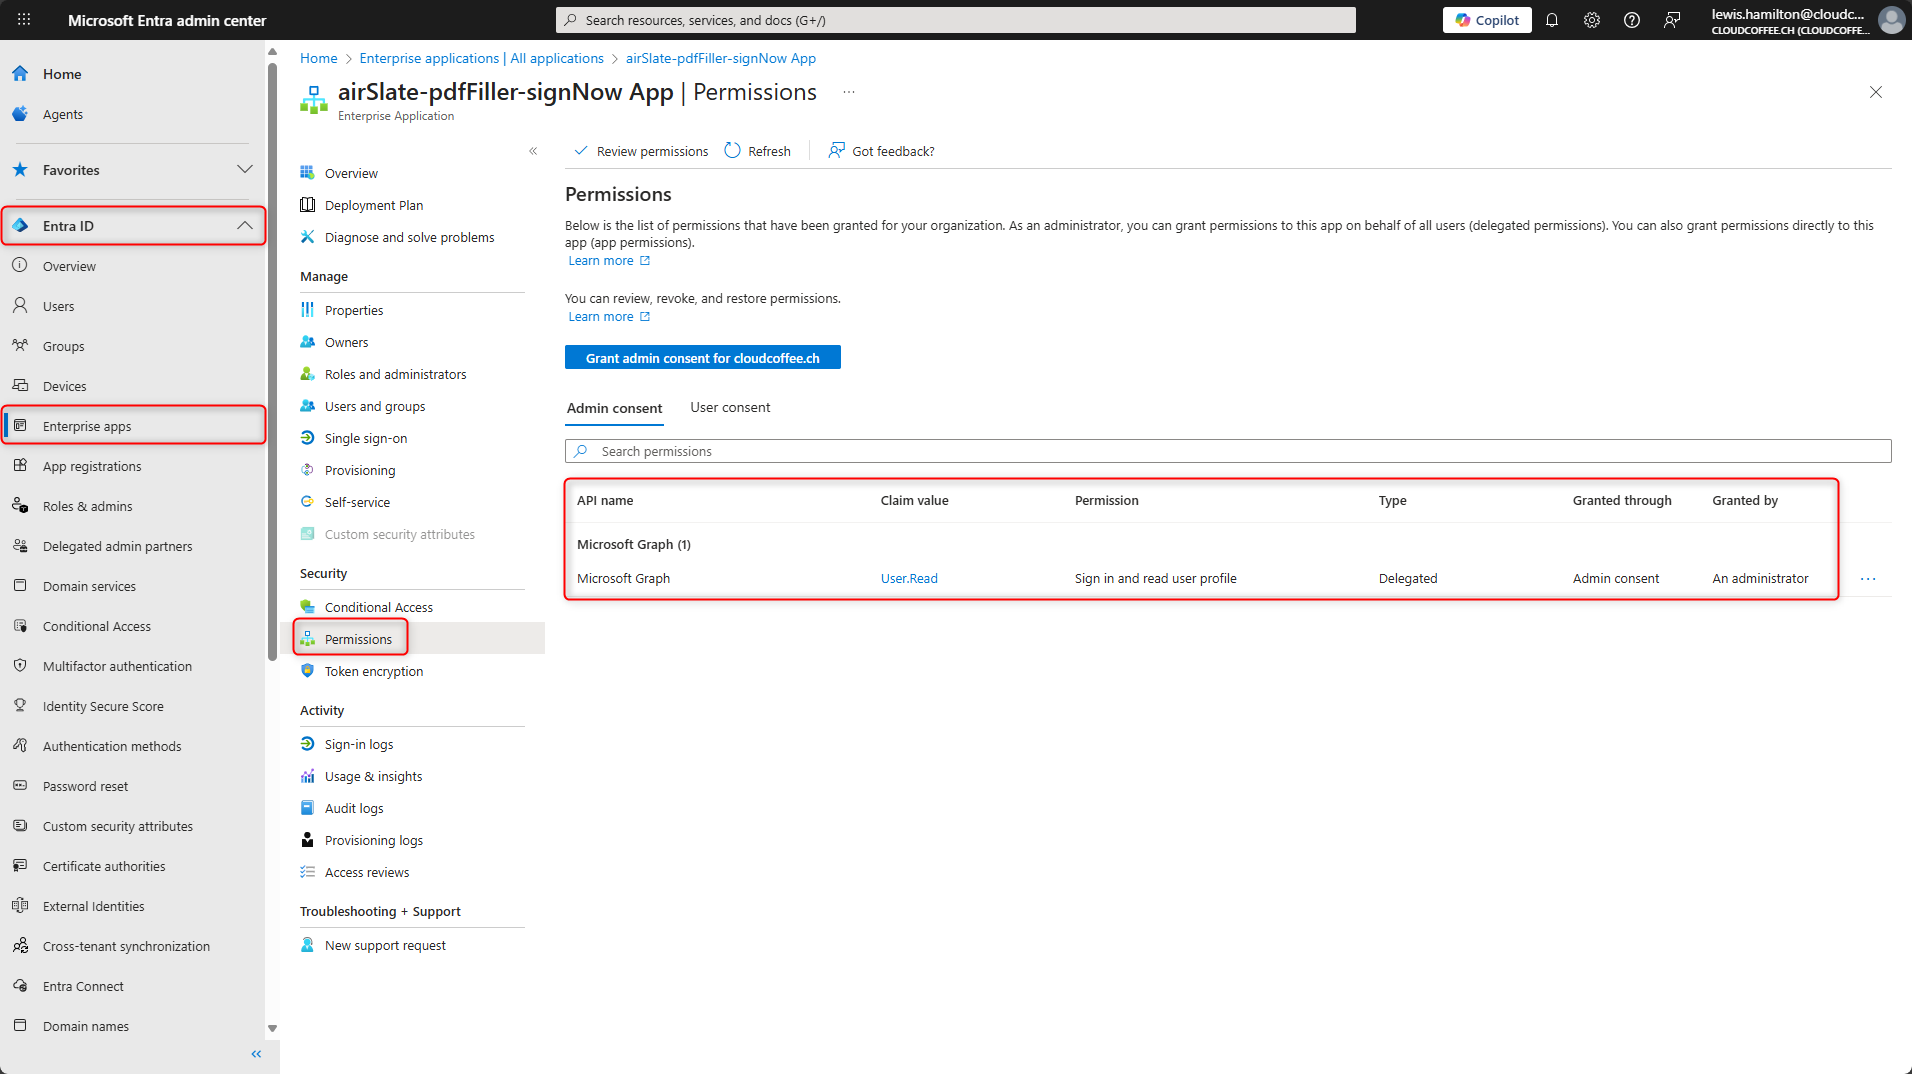Screen dimensions: 1912x1074
Task: Open Cross-tenant synchronization
Action: [126, 946]
